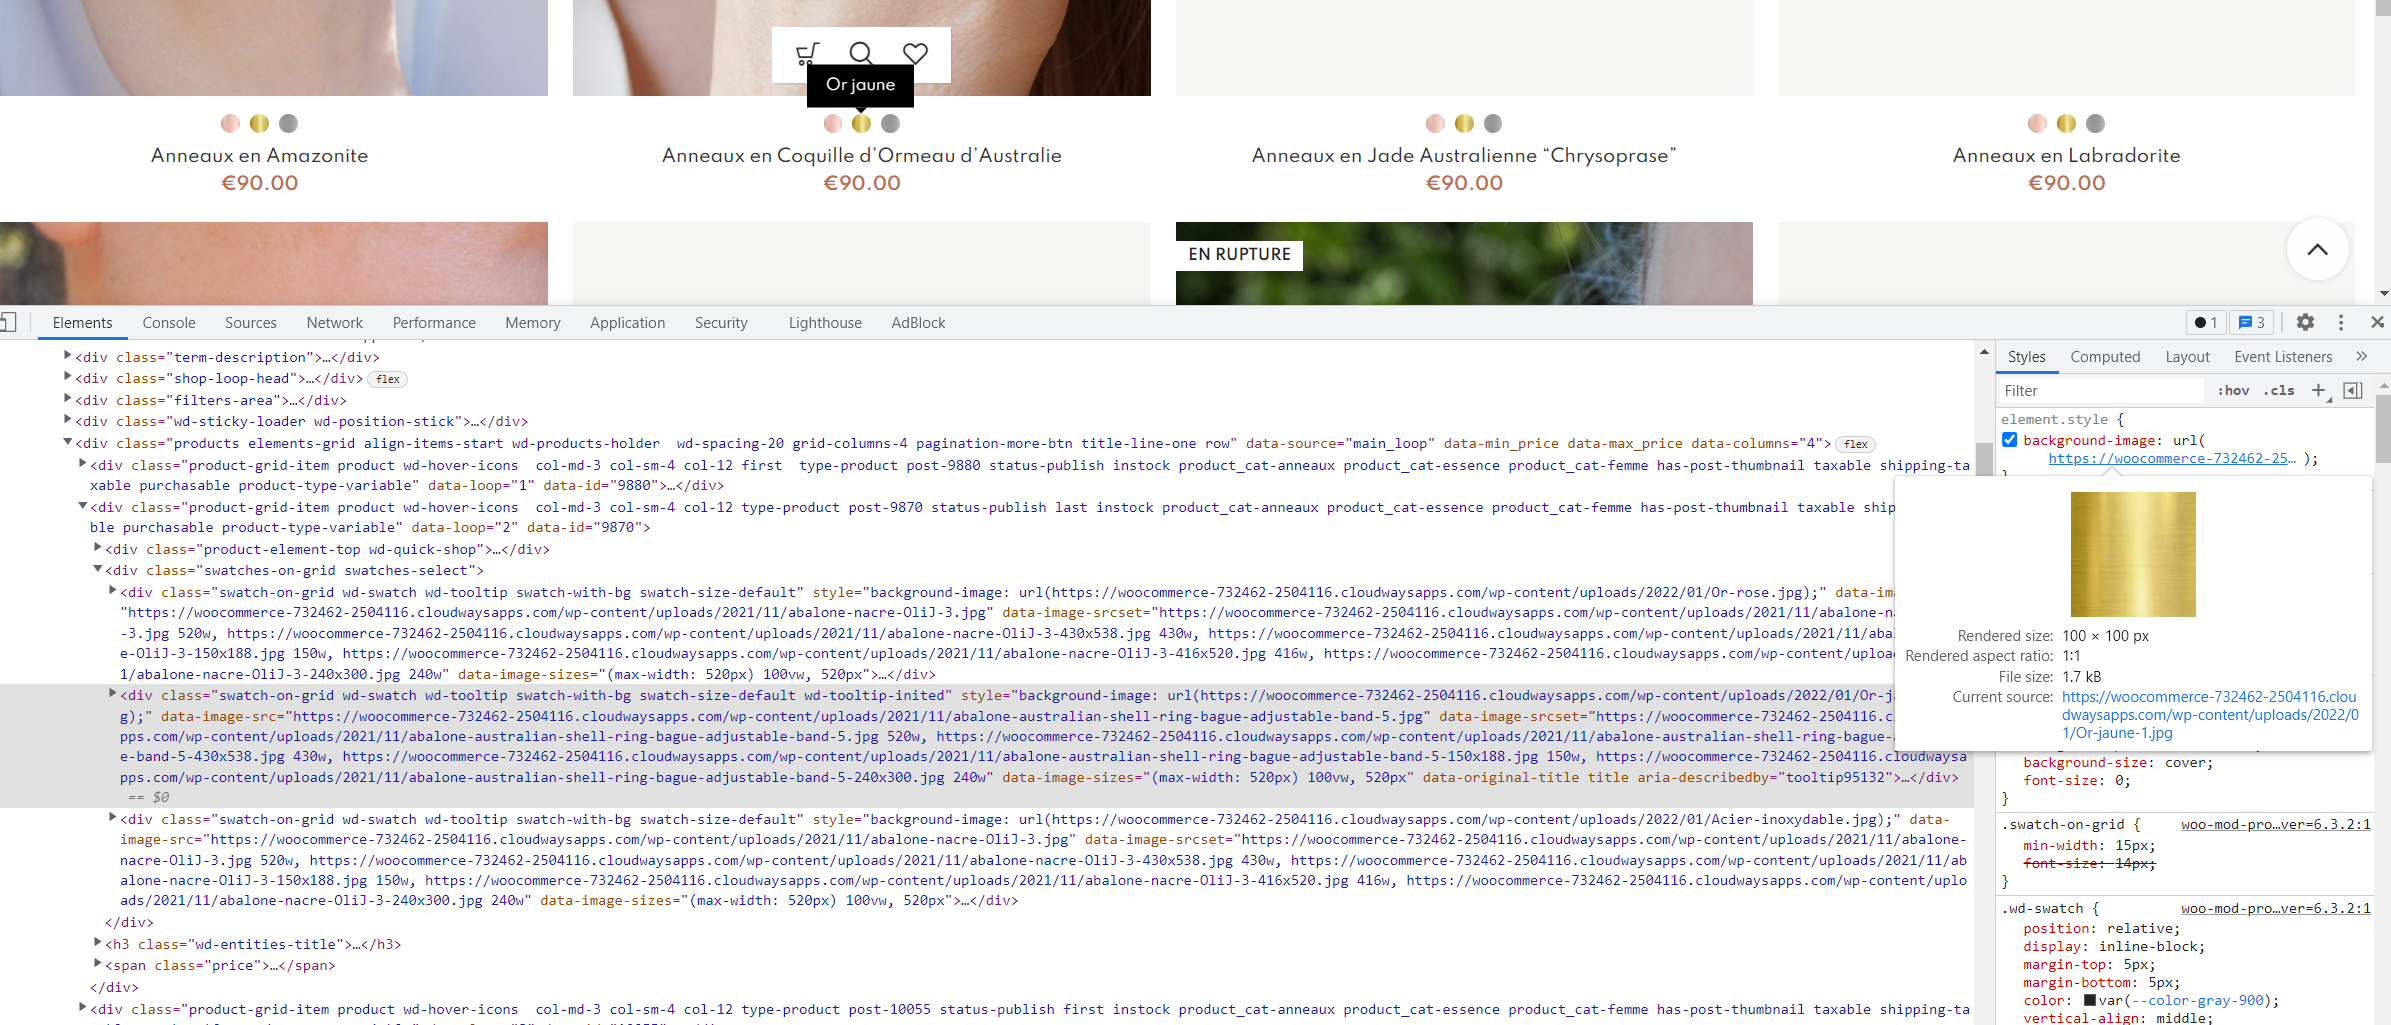Screen dimensions: 2391x1025
Task: Open Anneaux en Labradorite product link
Action: click(2067, 155)
